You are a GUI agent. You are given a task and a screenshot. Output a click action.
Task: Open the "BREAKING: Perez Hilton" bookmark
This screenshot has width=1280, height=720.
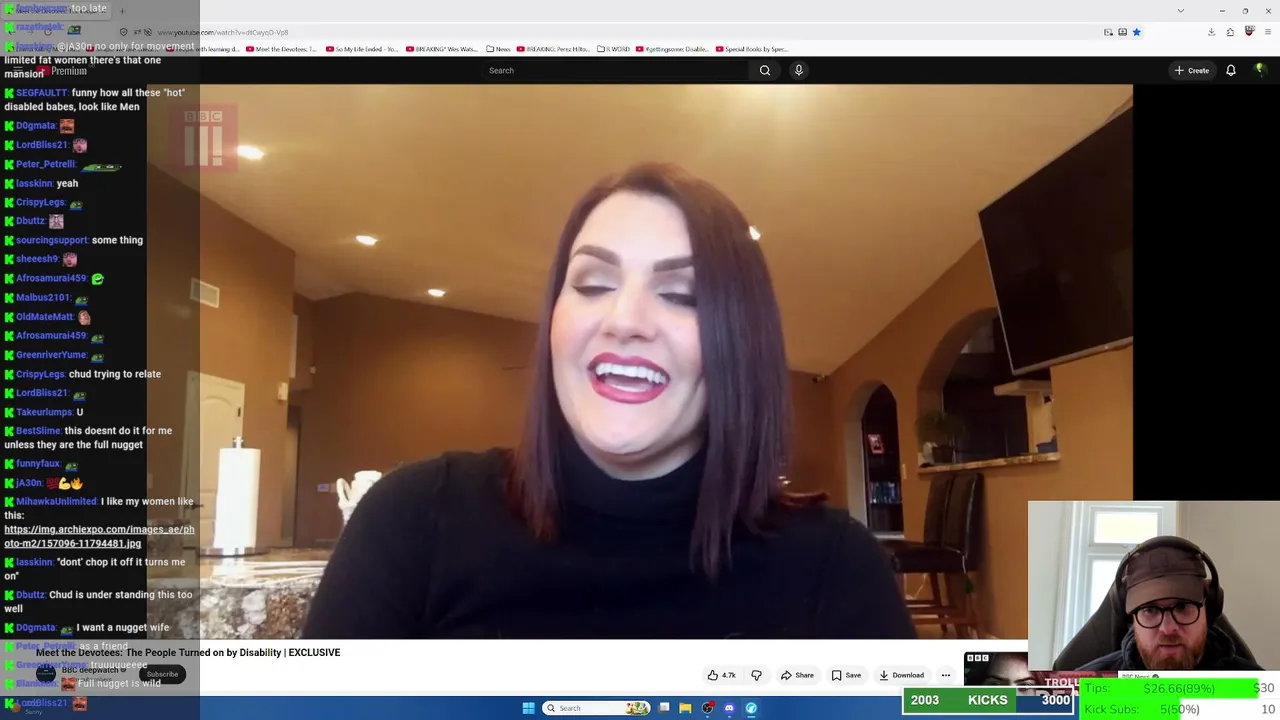tap(553, 49)
